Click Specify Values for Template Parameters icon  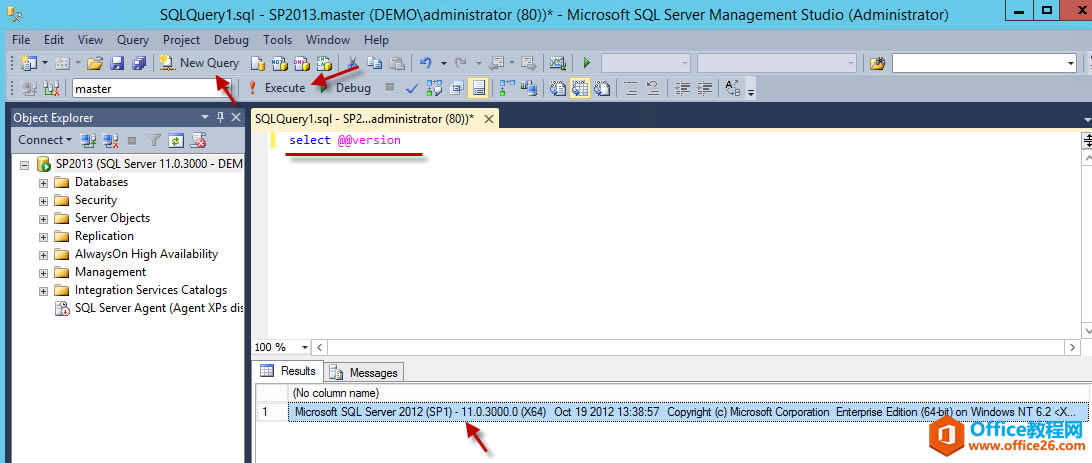pos(732,88)
